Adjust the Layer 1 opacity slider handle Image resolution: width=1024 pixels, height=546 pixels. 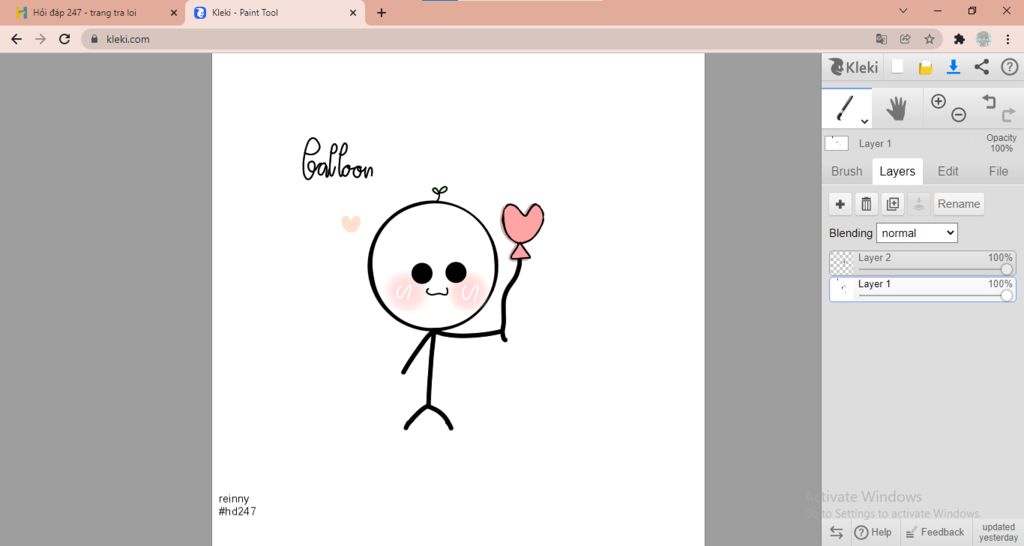pyautogui.click(x=1006, y=295)
